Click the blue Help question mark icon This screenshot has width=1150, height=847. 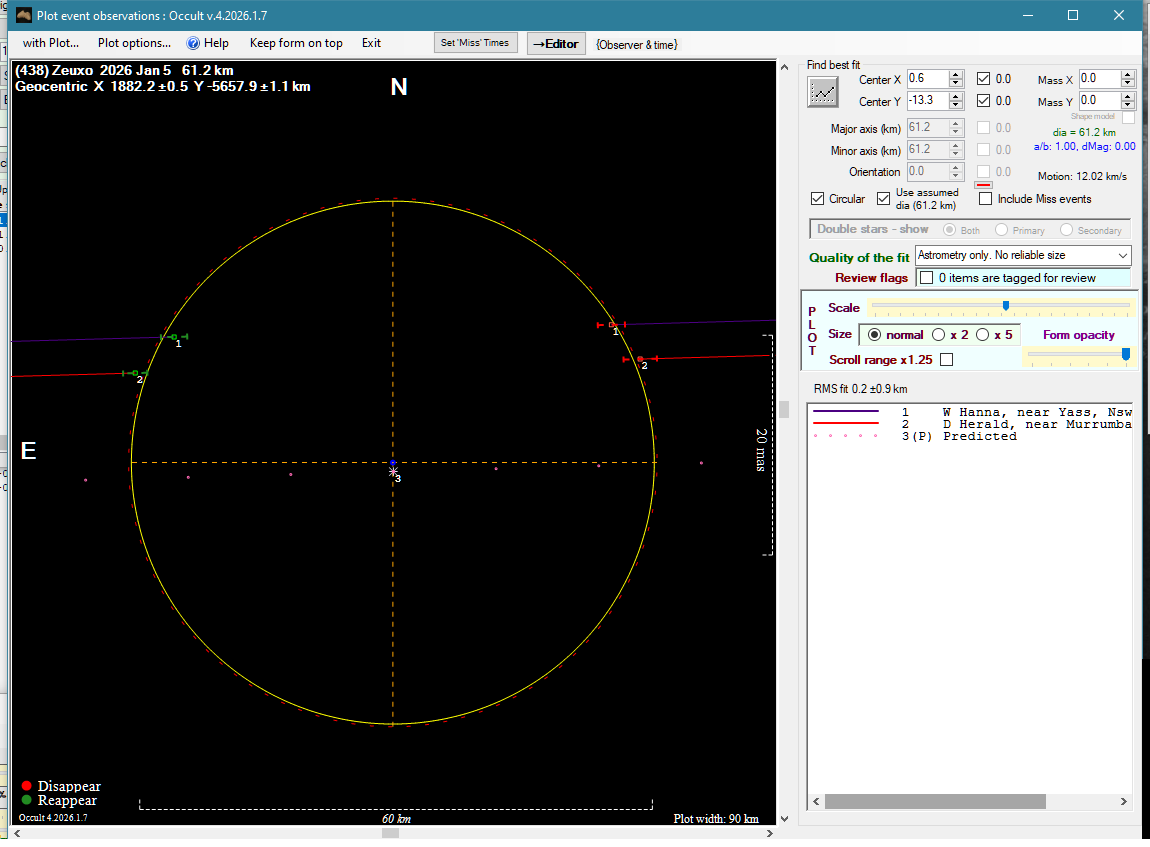(194, 43)
